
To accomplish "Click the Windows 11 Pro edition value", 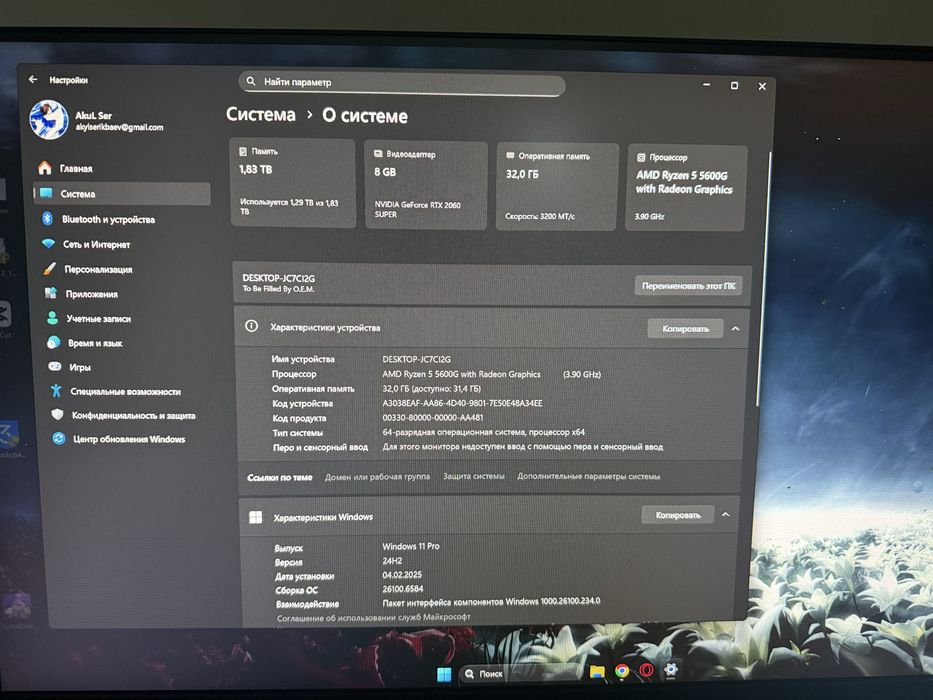I will 411,546.
